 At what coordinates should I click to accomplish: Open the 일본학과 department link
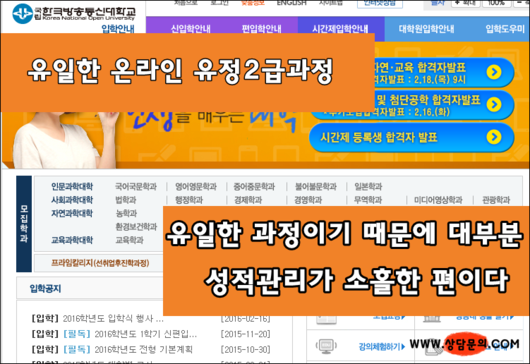click(x=368, y=187)
